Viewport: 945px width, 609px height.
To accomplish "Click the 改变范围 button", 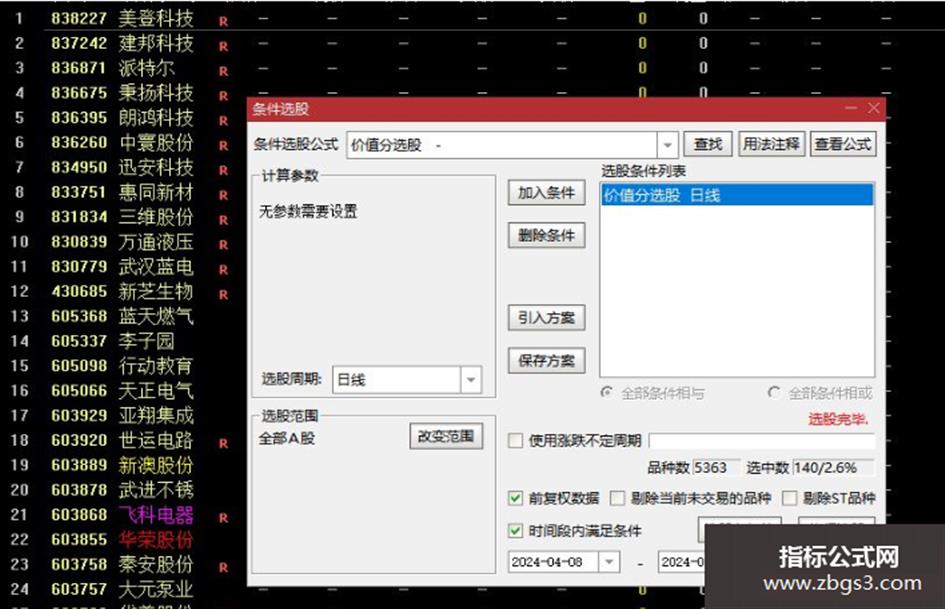I will 446,436.
